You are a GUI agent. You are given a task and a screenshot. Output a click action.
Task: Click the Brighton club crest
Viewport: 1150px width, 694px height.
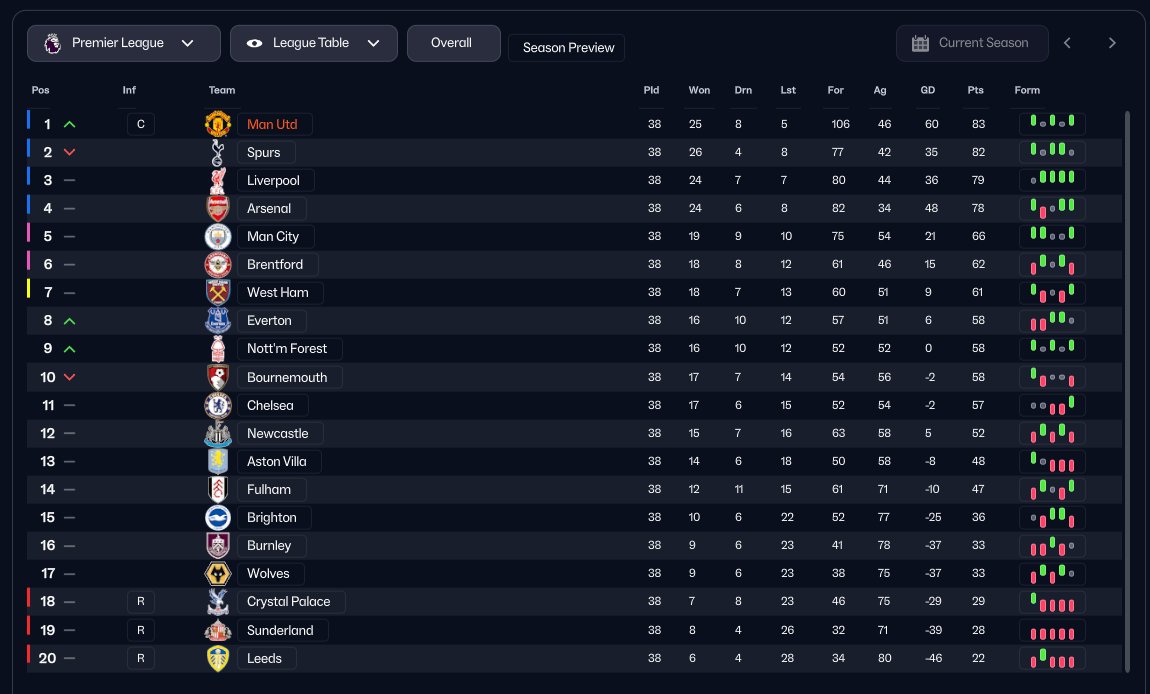pos(218,517)
